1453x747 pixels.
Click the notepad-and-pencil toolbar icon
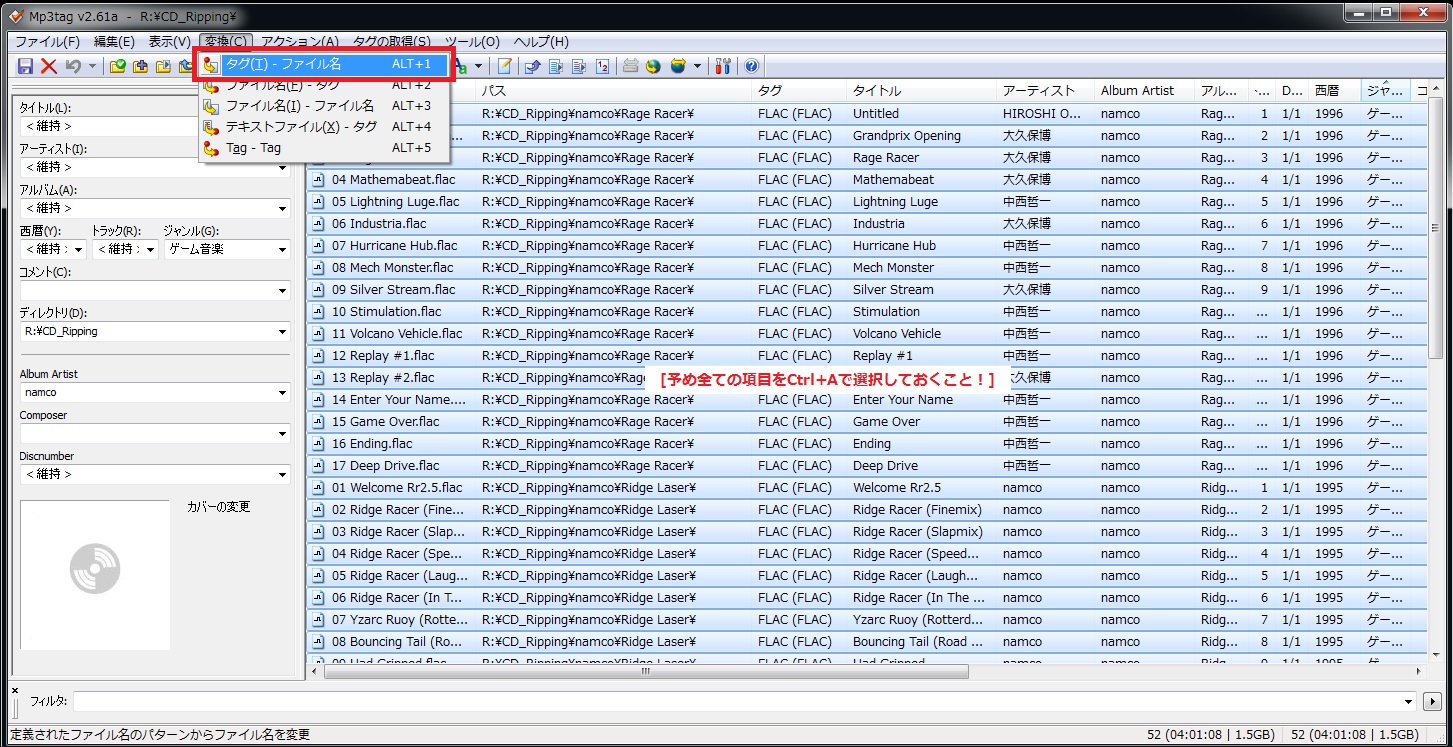tap(505, 66)
